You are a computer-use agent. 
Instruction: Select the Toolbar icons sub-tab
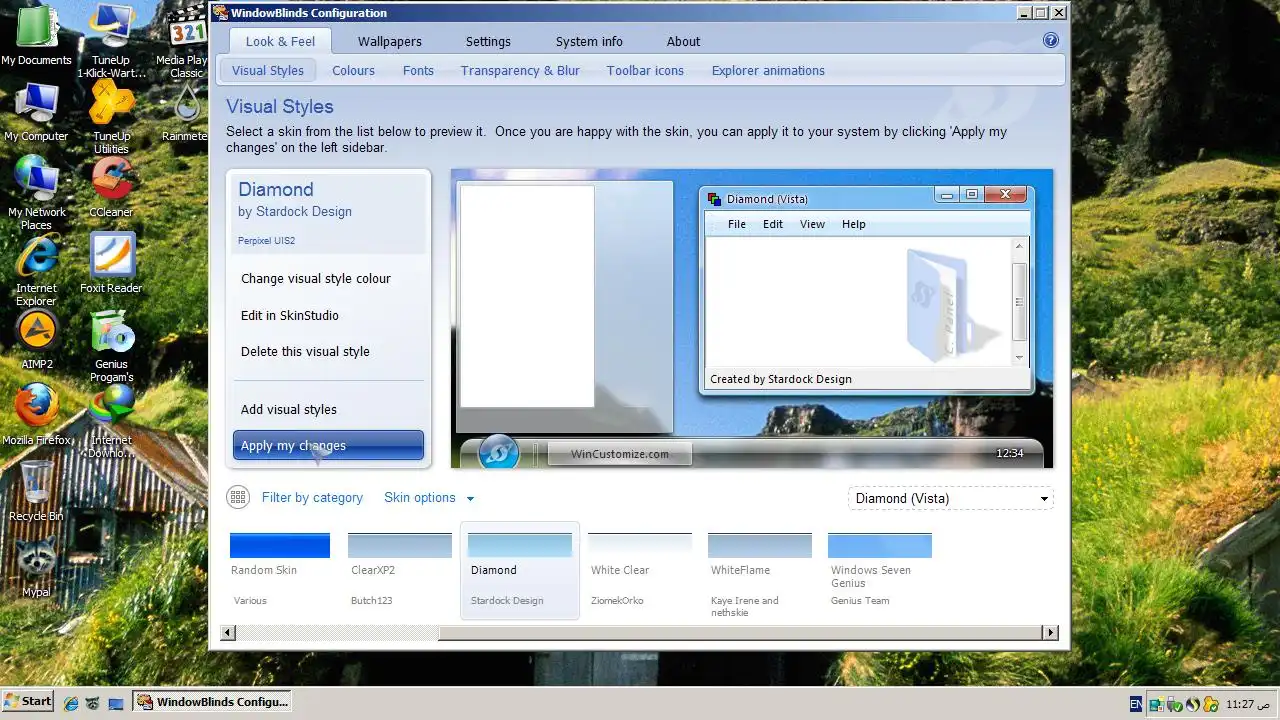point(645,70)
